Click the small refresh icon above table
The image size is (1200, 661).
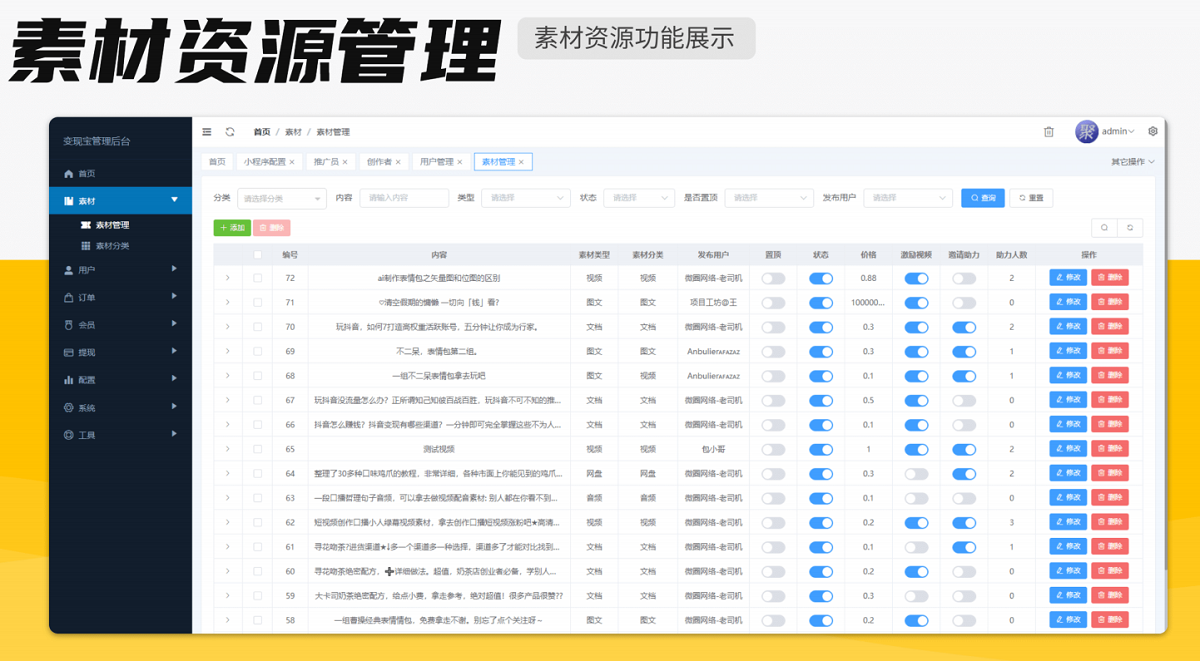(1130, 228)
